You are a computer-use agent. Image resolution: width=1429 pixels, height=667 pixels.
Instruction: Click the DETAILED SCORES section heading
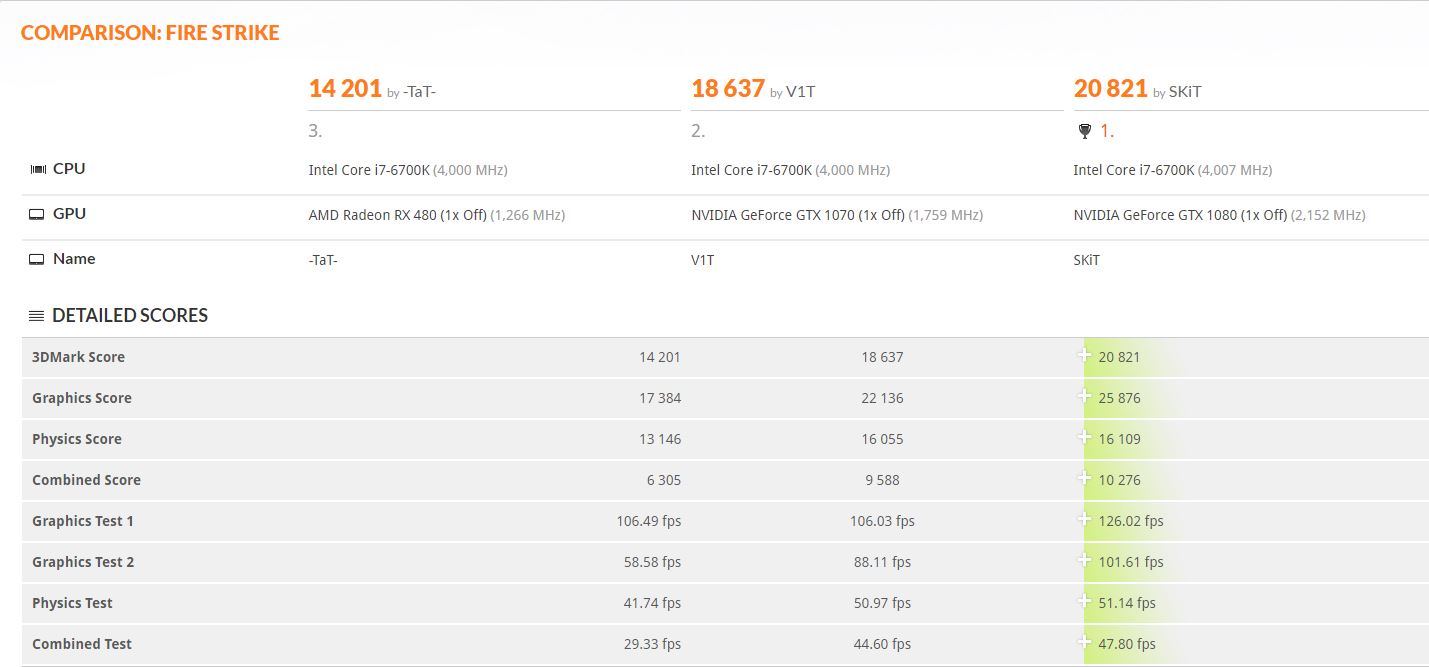[130, 316]
